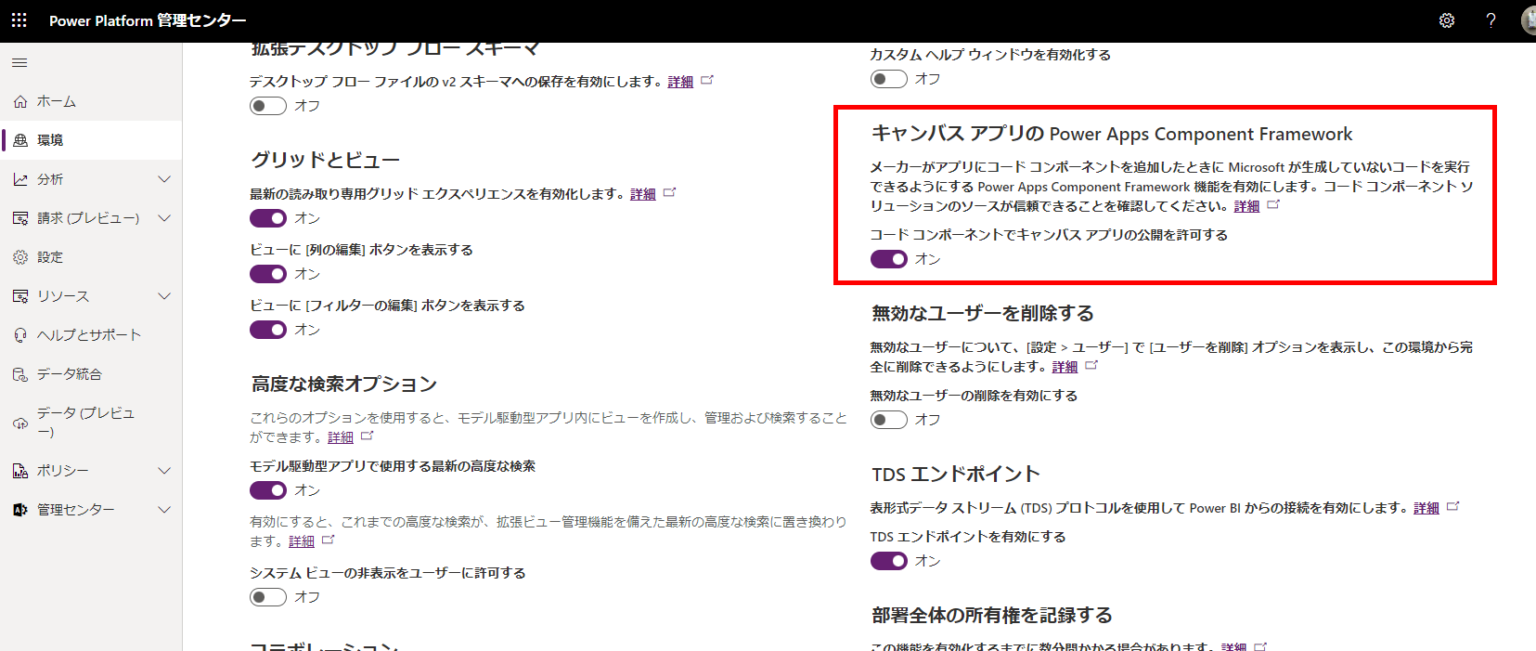This screenshot has height=651, width=1536.
Task: Open the settings gear in header
Action: coord(1446,20)
